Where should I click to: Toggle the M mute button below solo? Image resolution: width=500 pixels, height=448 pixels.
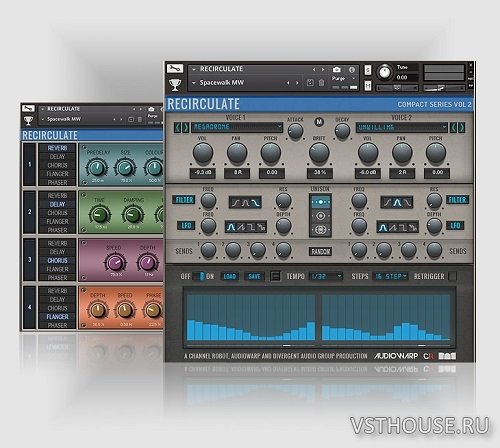(x=368, y=86)
